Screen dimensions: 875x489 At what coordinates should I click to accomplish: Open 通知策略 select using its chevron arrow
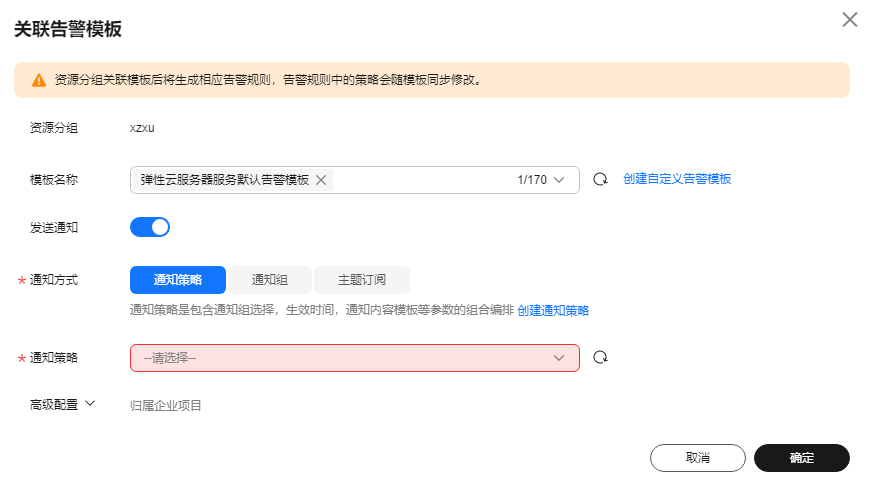tap(559, 358)
